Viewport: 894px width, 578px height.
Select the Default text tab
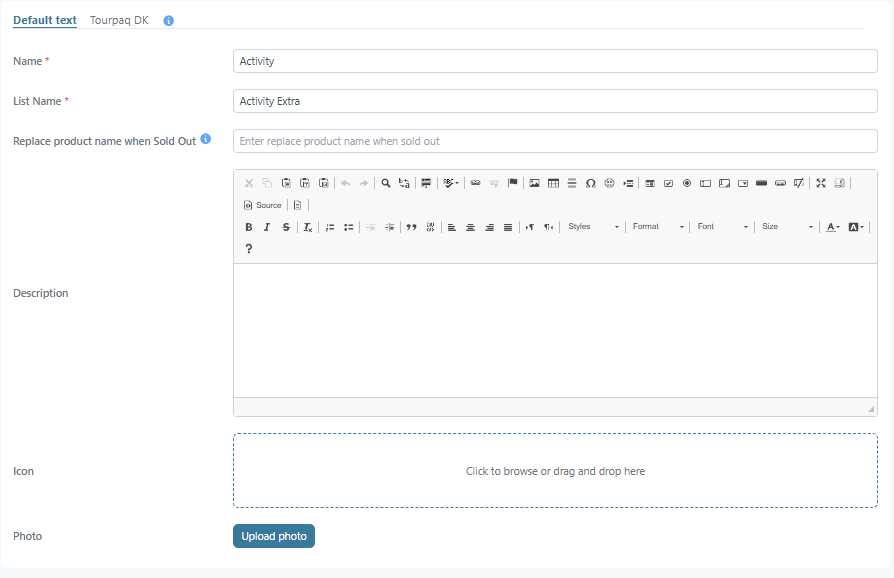pos(45,20)
